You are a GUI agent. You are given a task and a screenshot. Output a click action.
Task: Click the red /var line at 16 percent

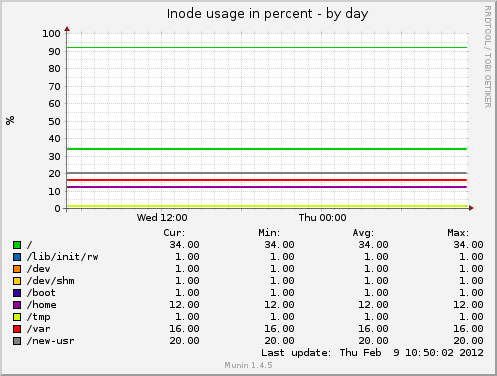267,180
